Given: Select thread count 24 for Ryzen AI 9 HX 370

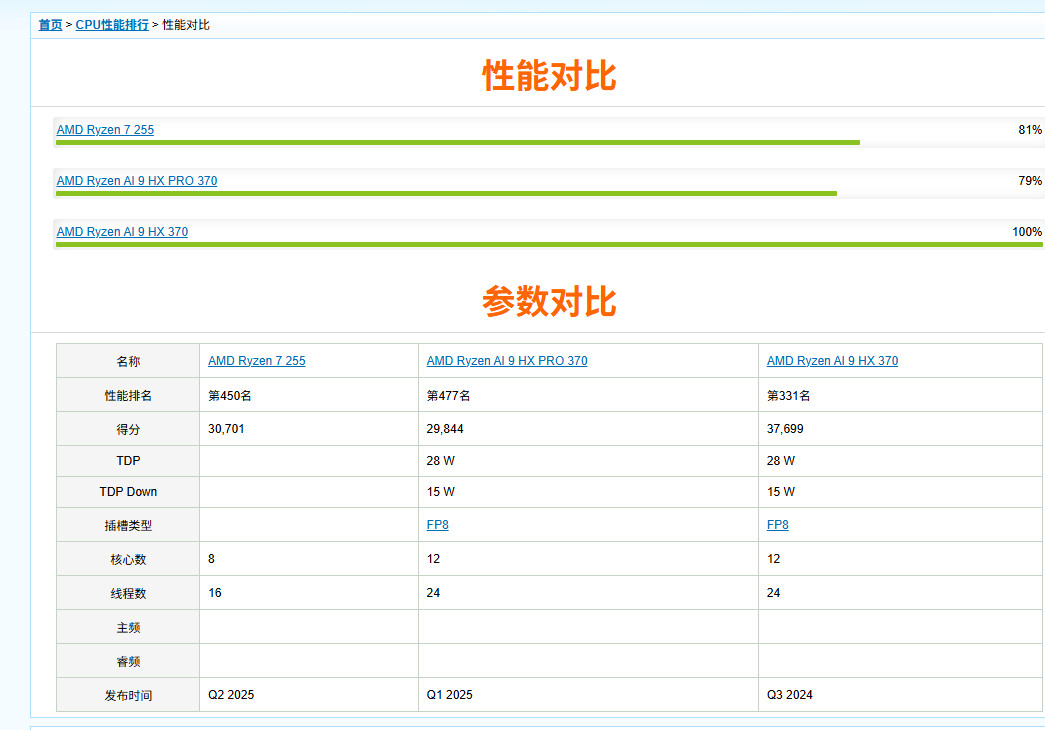Looking at the screenshot, I should coord(773,593).
